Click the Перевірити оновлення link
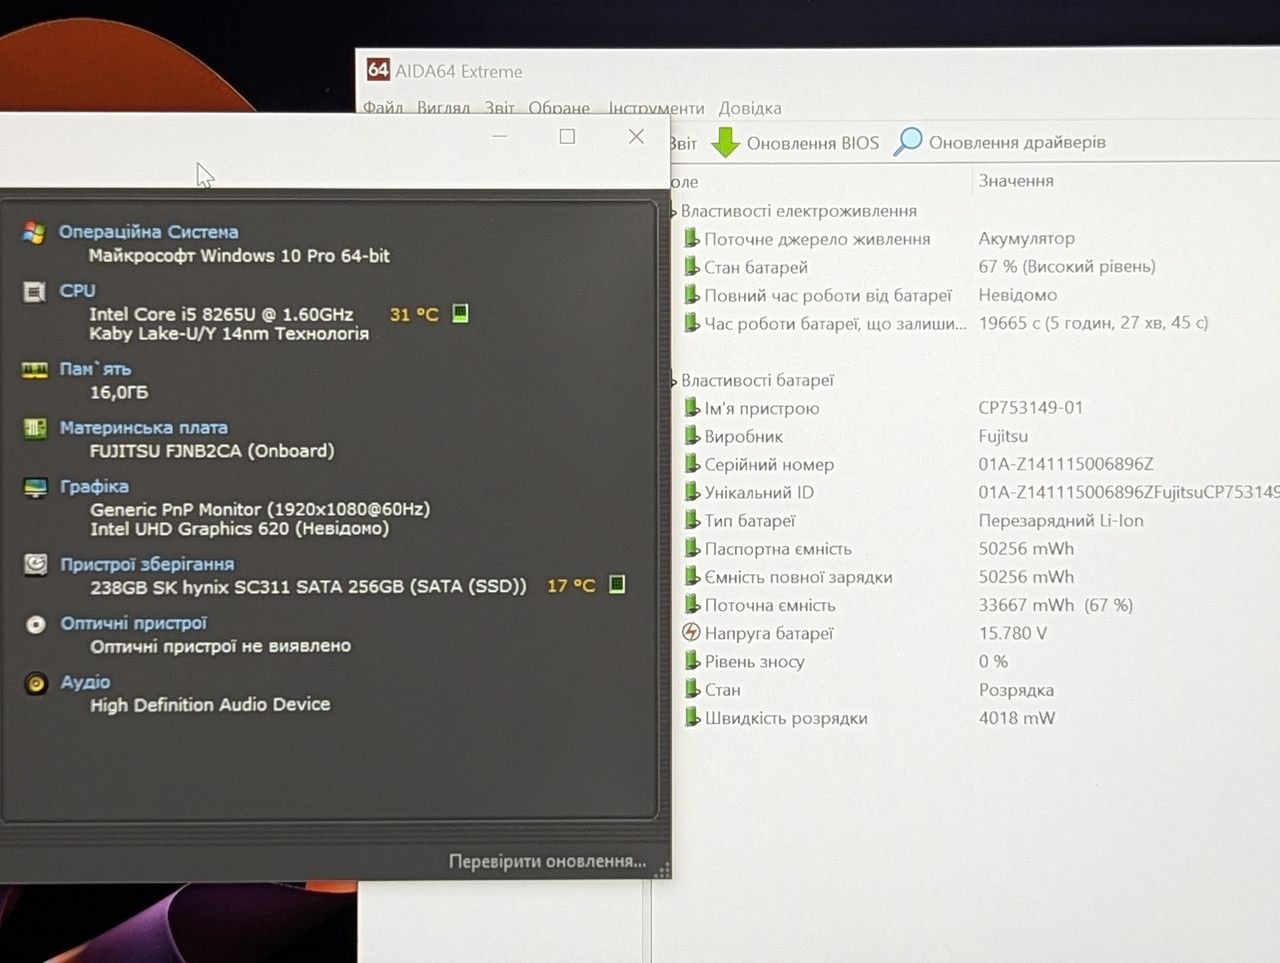Screen dimensions: 1280x963 click(547, 861)
